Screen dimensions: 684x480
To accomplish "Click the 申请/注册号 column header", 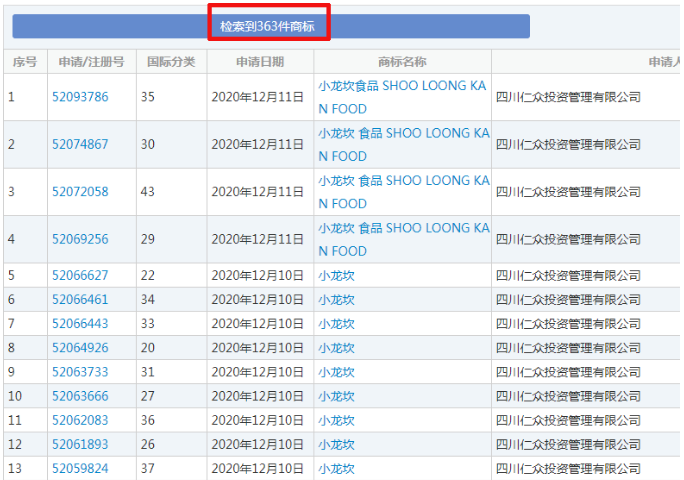I will click(x=91, y=61).
